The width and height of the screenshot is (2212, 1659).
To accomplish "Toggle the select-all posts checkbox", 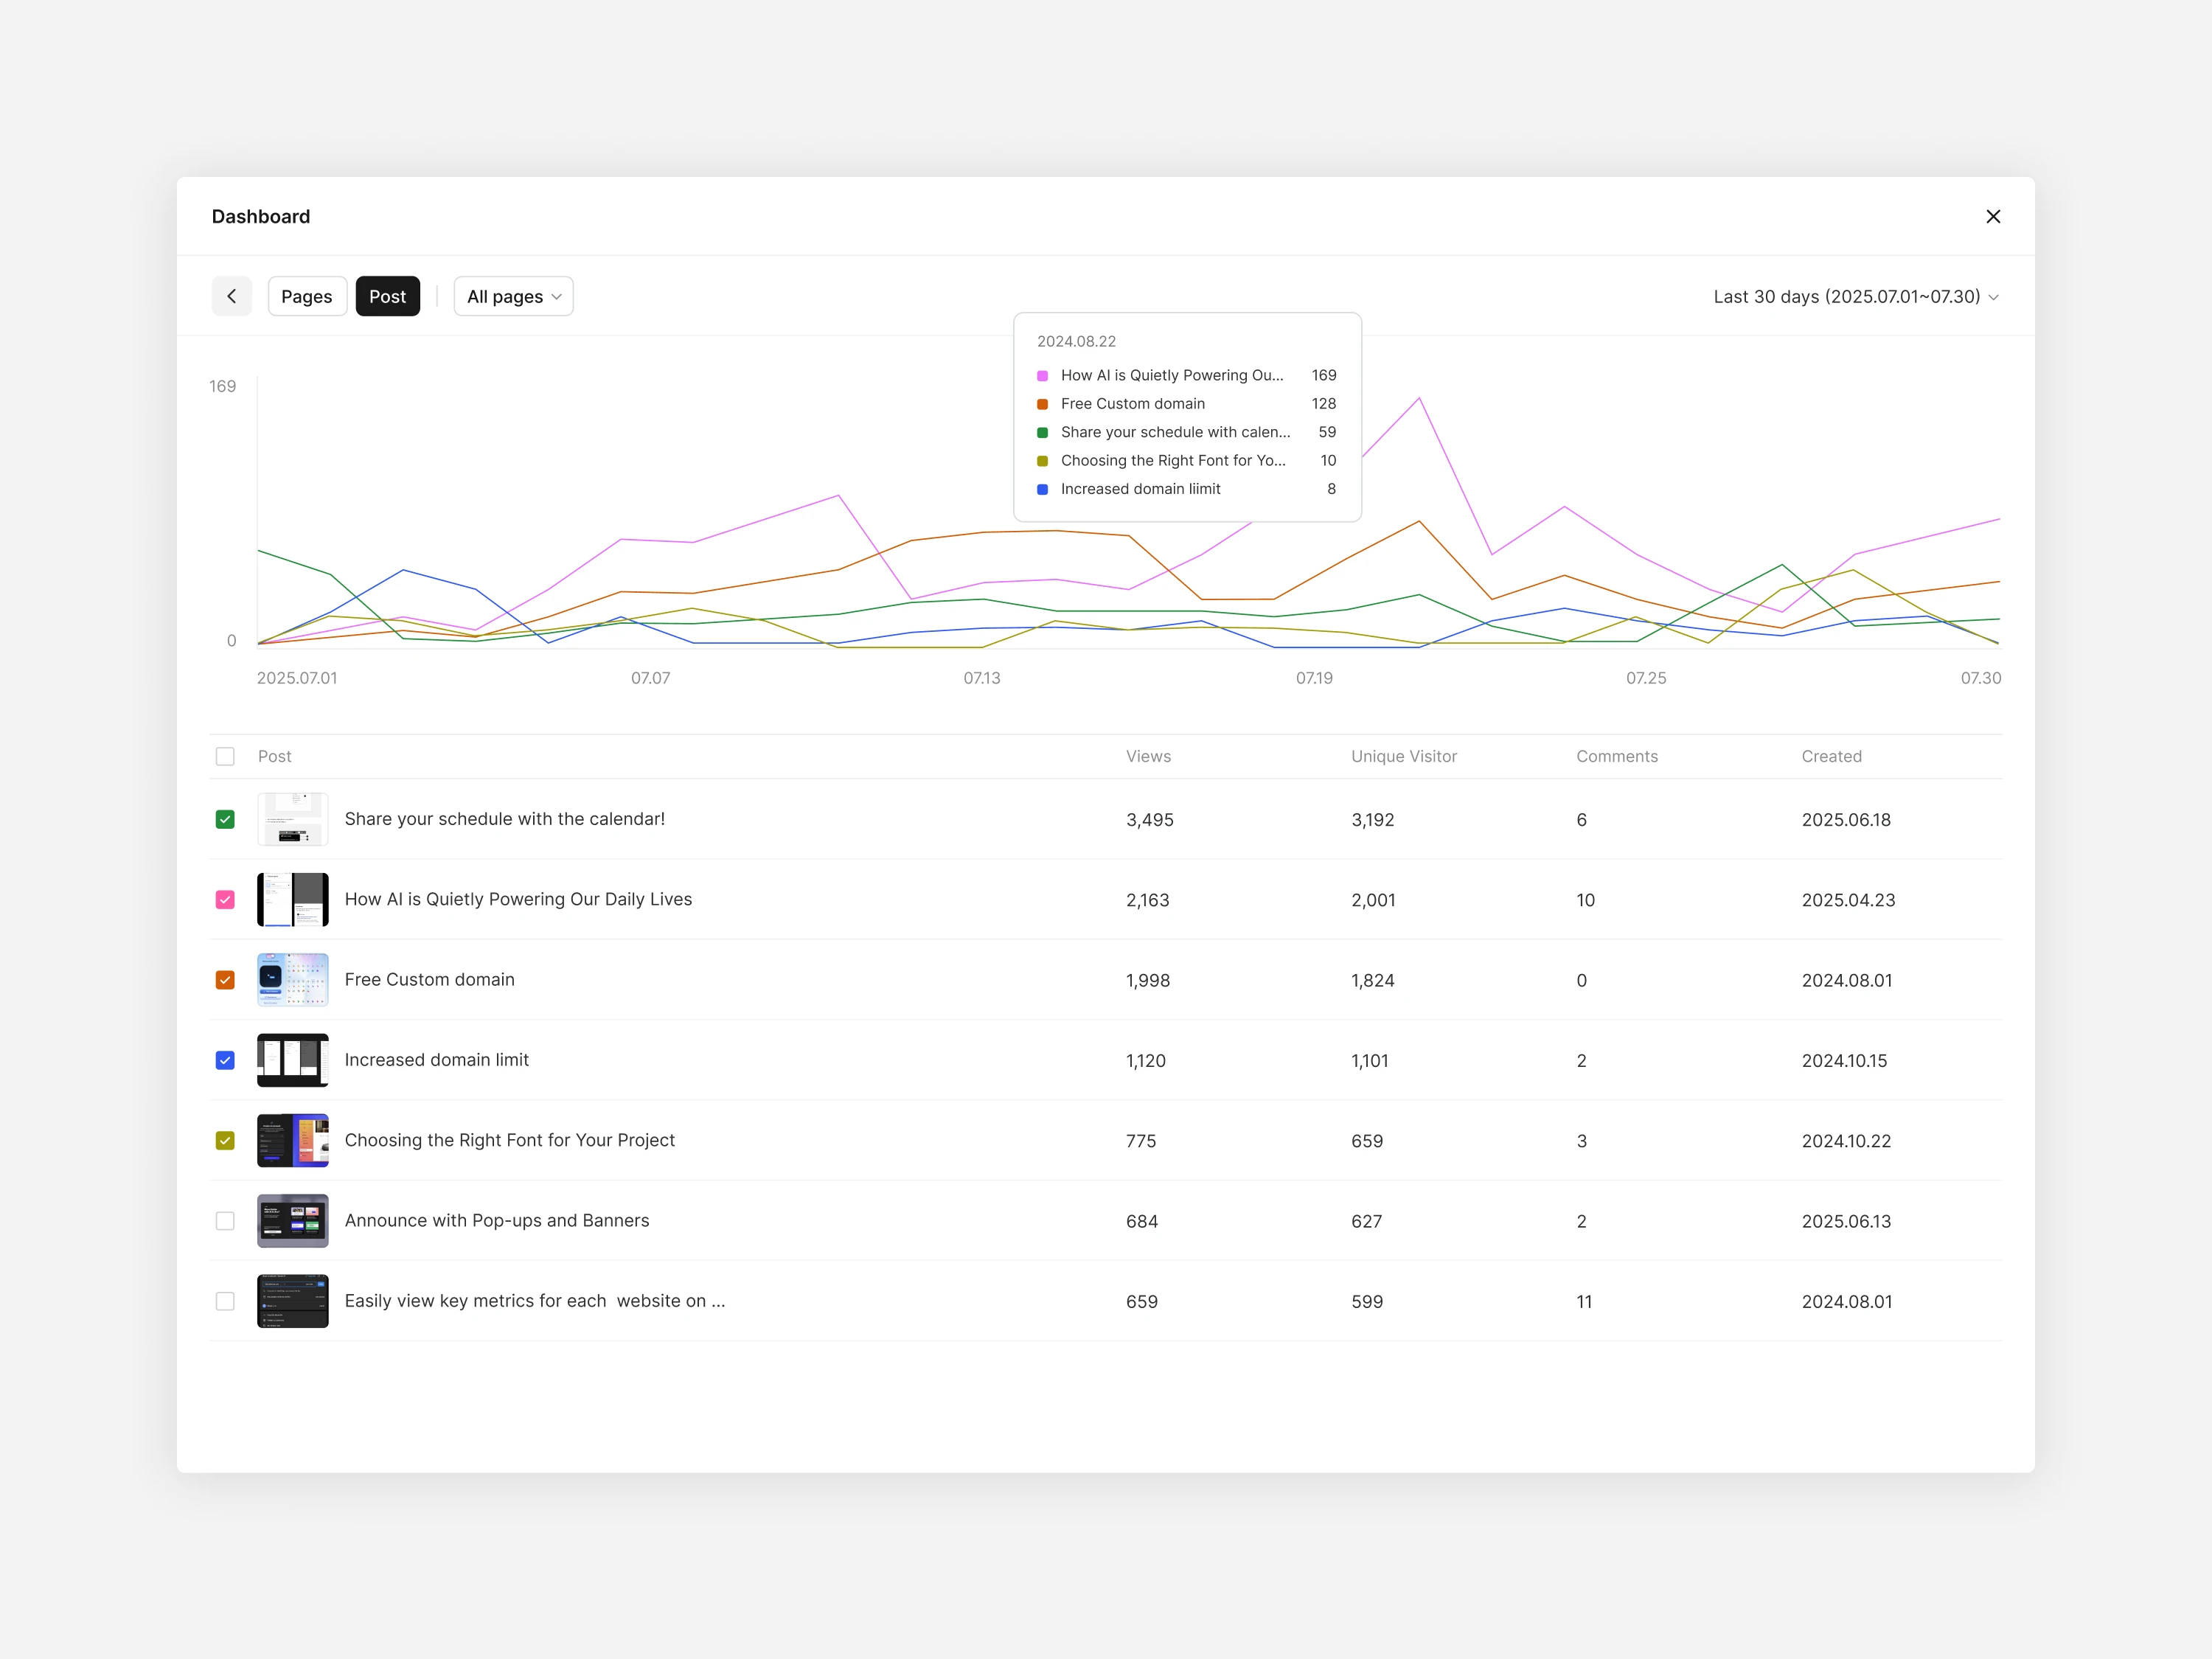I will click(x=225, y=756).
